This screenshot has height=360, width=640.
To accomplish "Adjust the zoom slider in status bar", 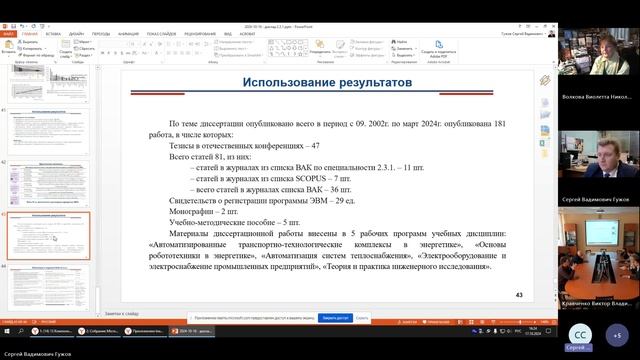I will tap(519, 322).
